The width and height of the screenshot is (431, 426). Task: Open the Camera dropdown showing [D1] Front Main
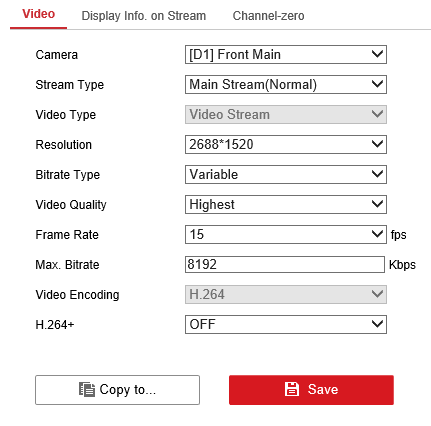(x=286, y=54)
